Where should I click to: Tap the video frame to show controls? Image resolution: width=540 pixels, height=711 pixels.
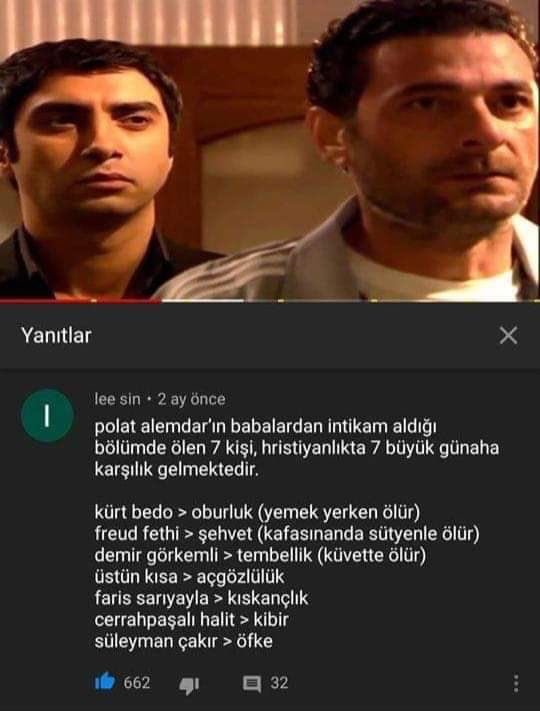[270, 149]
